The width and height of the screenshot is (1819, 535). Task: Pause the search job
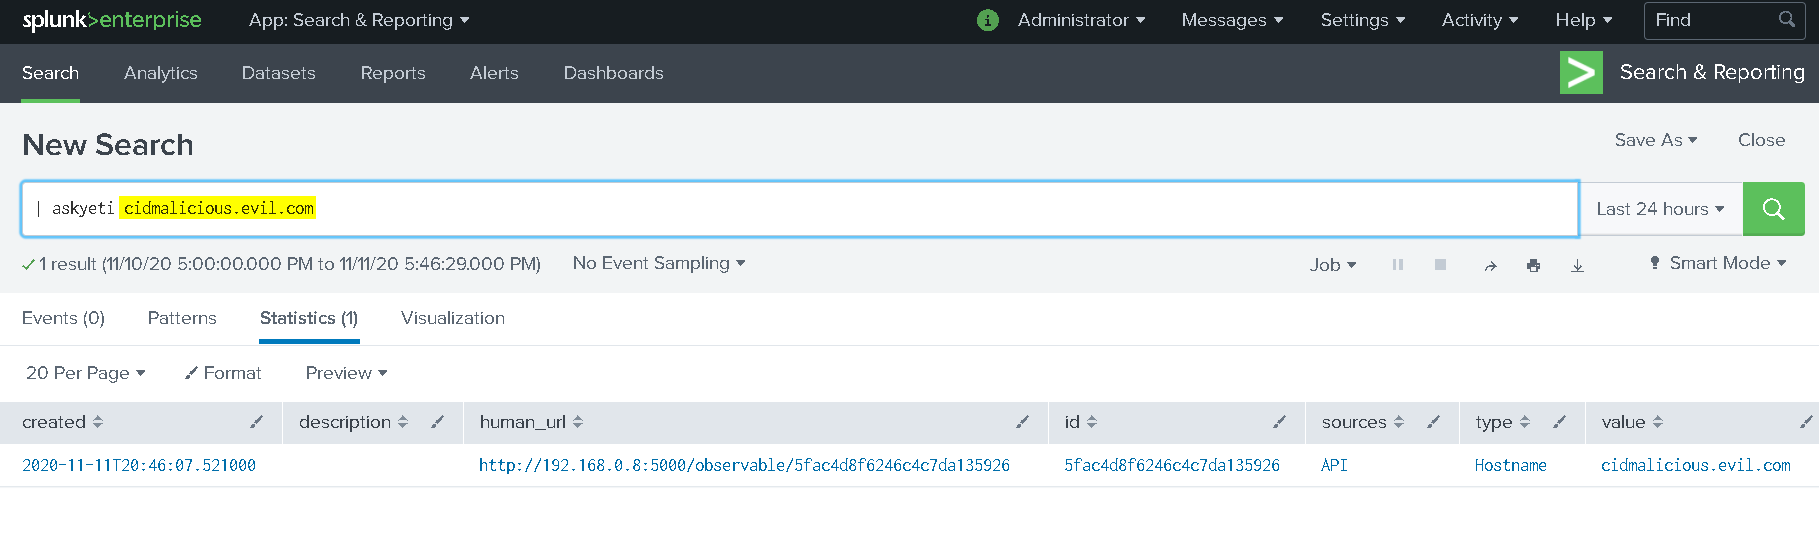coord(1398,265)
